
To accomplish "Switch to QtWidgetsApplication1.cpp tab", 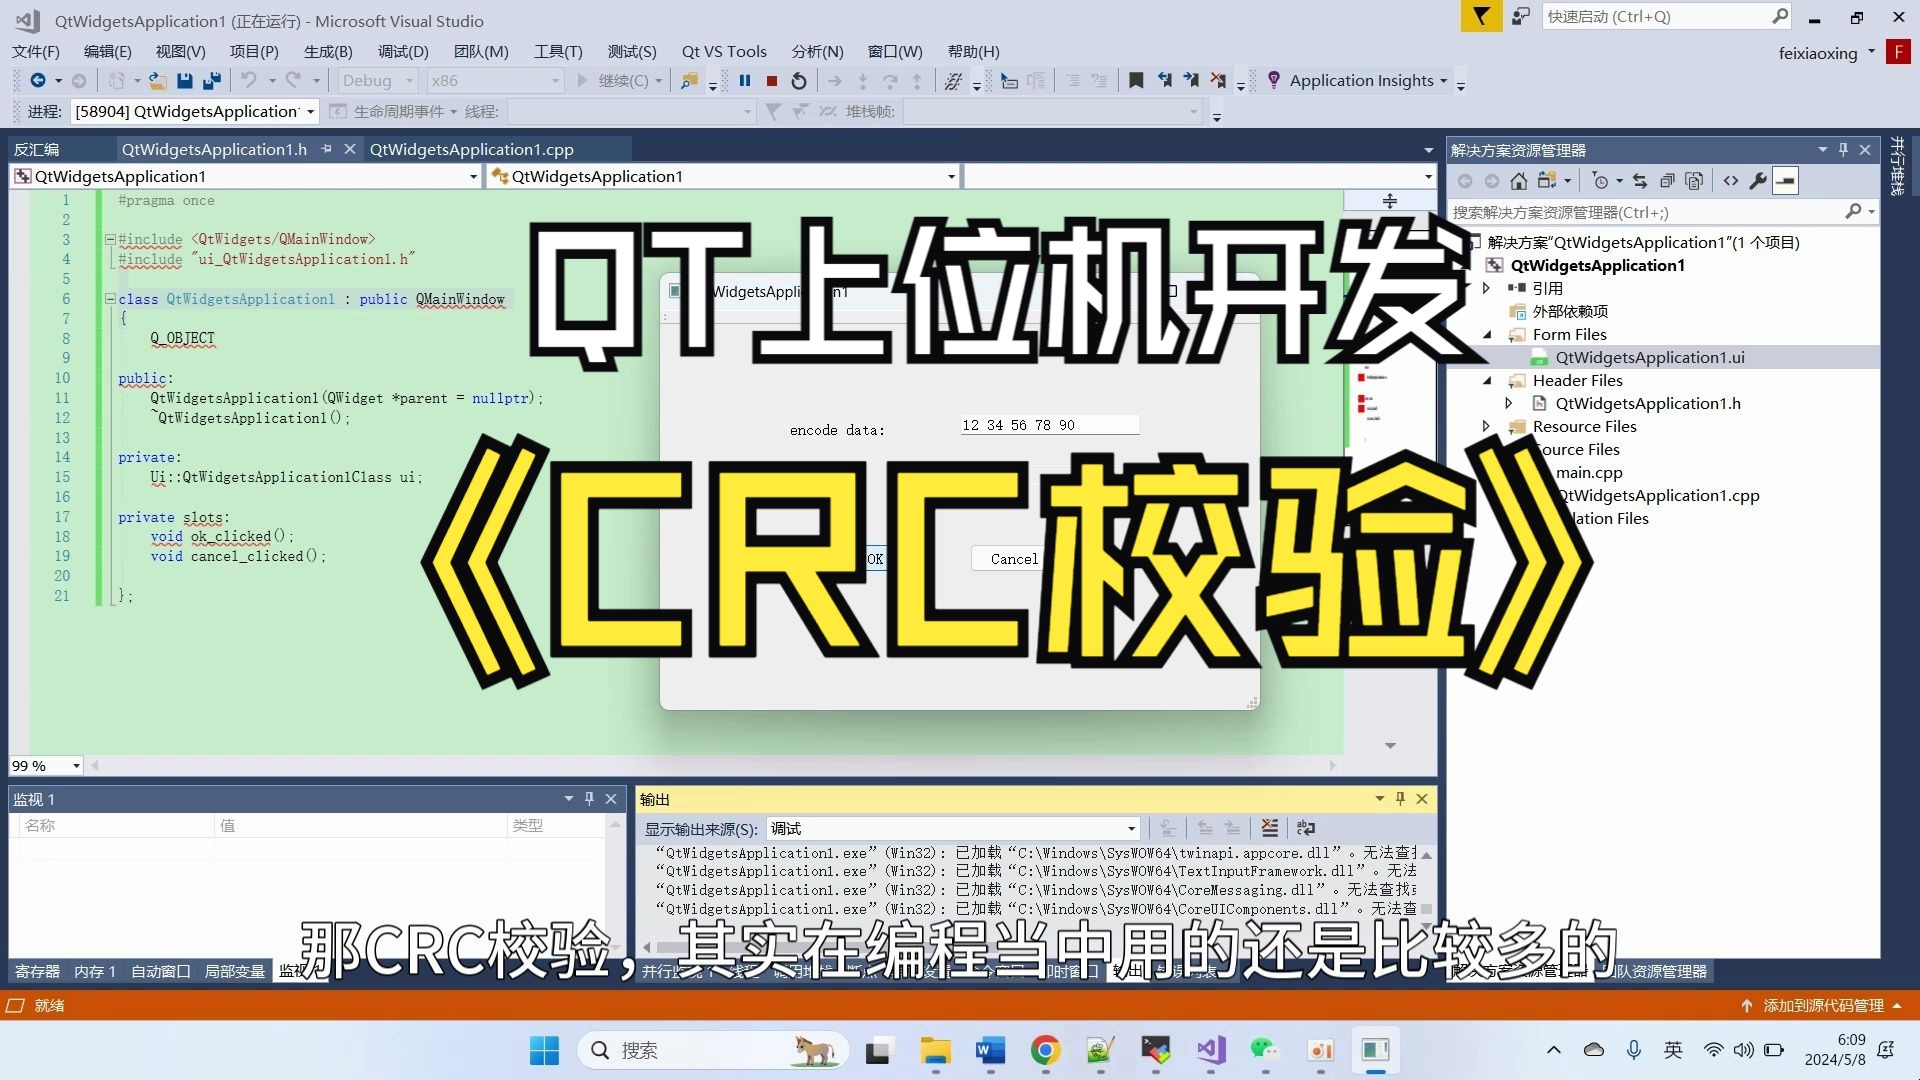I will coord(471,149).
